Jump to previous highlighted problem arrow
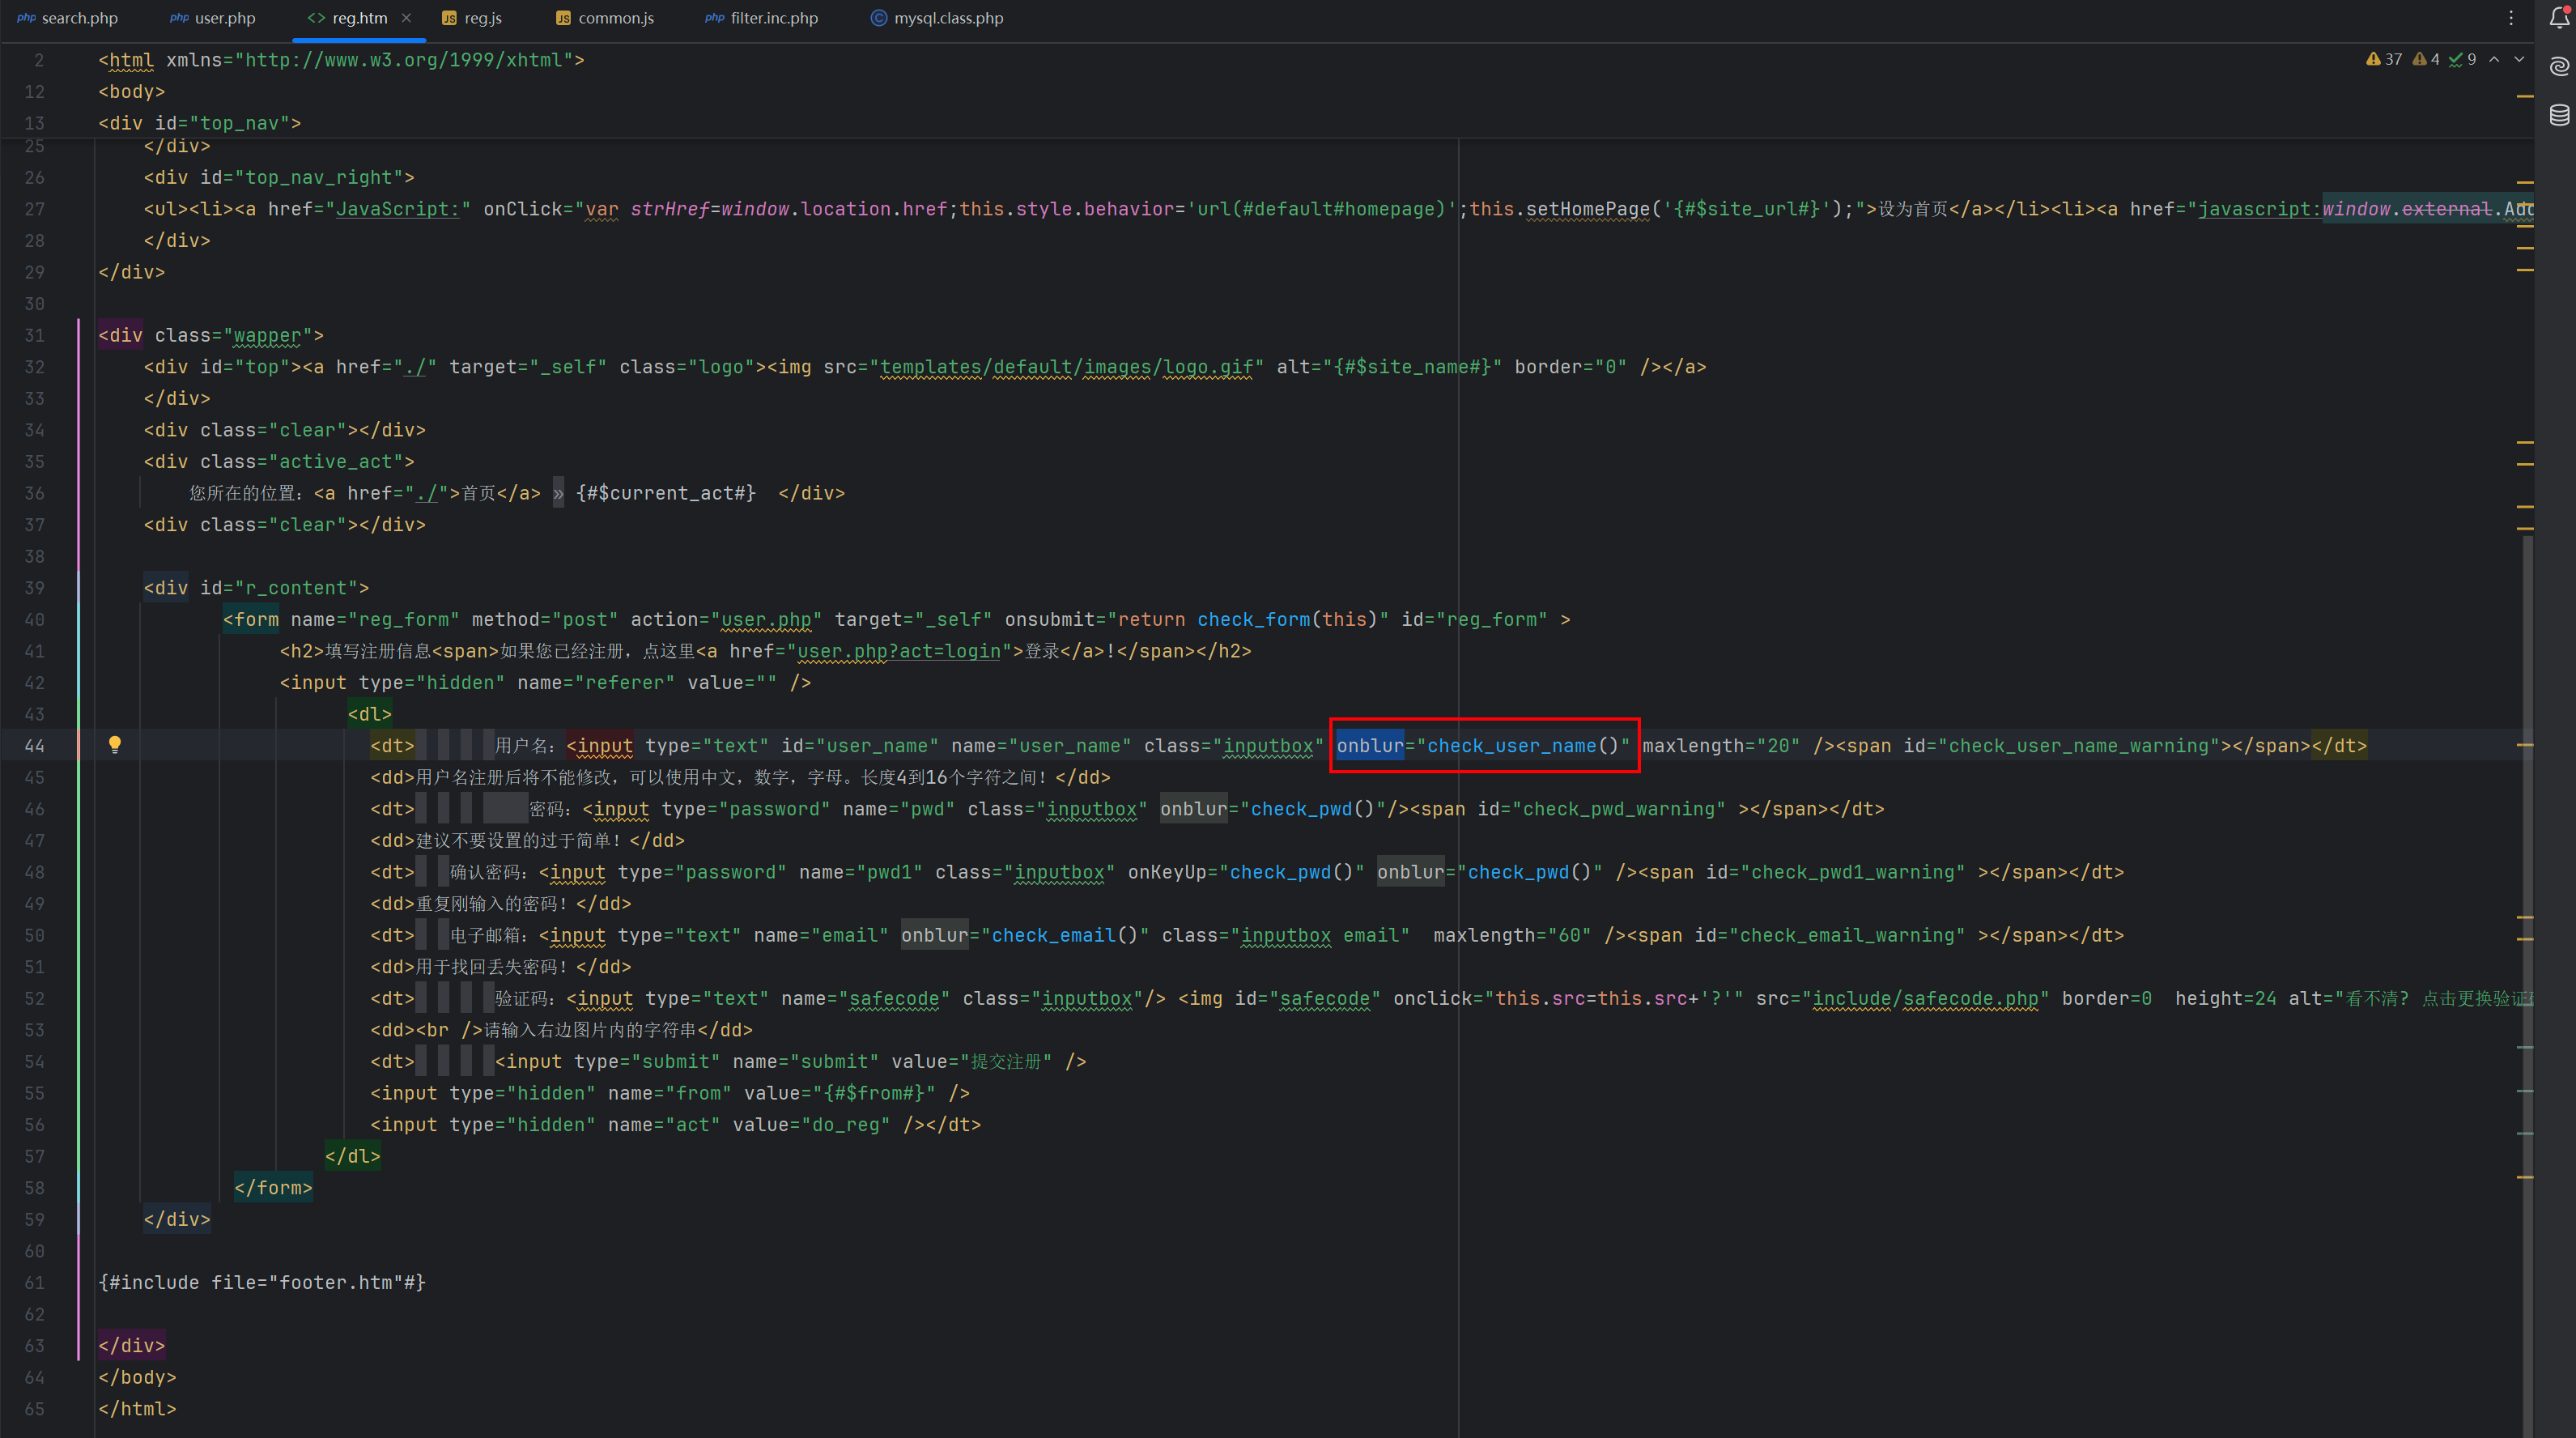The image size is (2576, 1438). 2494,59
